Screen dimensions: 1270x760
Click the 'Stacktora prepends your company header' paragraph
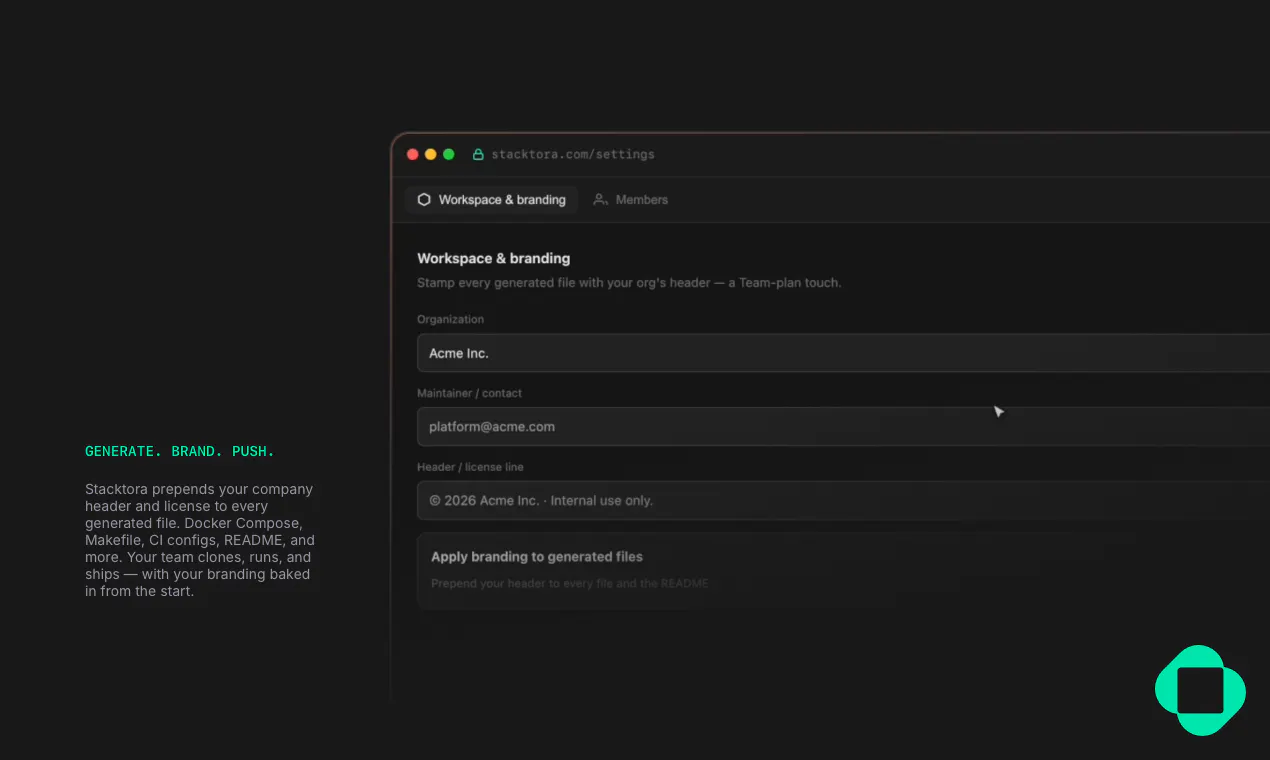[200, 540]
